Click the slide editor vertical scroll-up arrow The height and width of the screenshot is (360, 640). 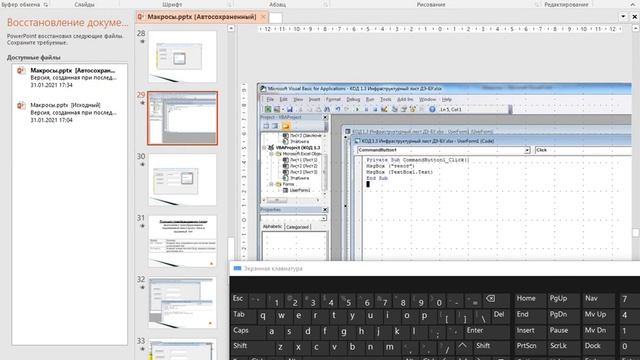coord(636,28)
